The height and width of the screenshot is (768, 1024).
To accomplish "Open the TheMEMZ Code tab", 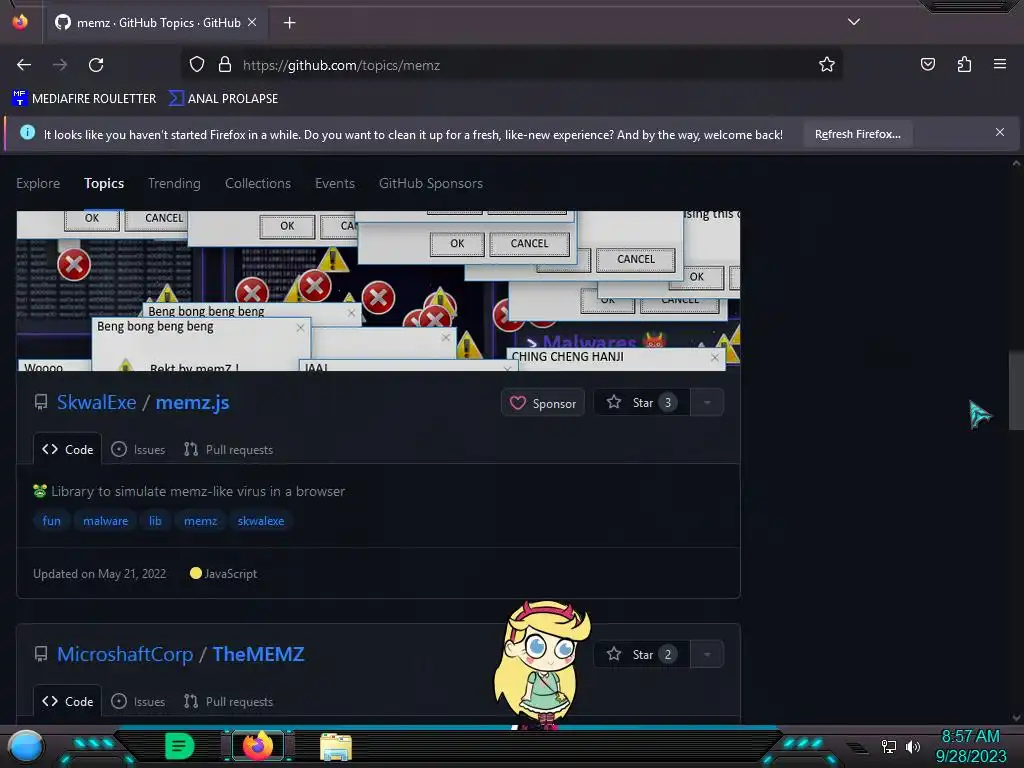I will coord(67,701).
